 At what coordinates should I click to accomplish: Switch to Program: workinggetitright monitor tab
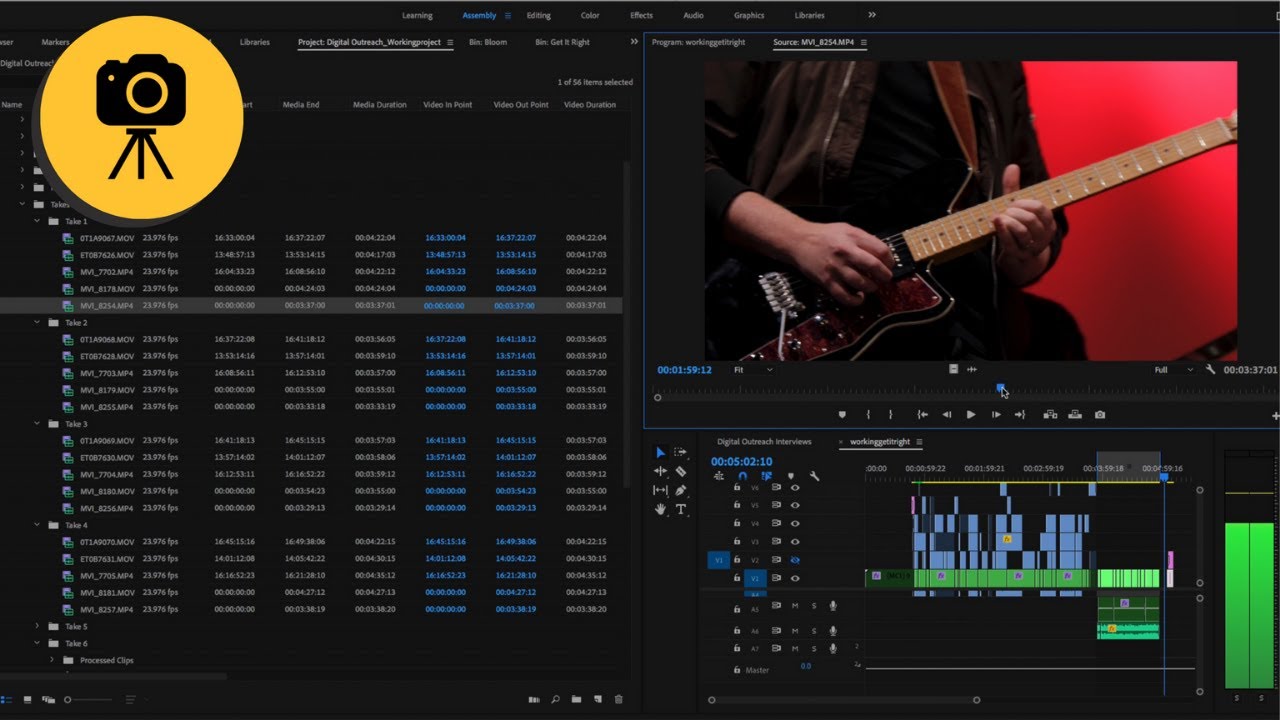[700, 43]
